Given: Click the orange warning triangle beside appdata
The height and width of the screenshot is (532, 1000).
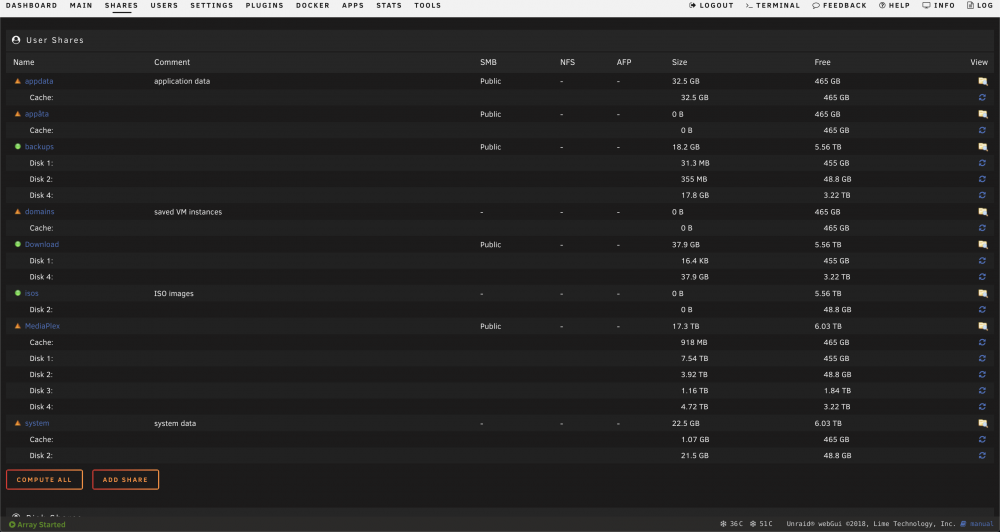Looking at the screenshot, I should [x=18, y=81].
